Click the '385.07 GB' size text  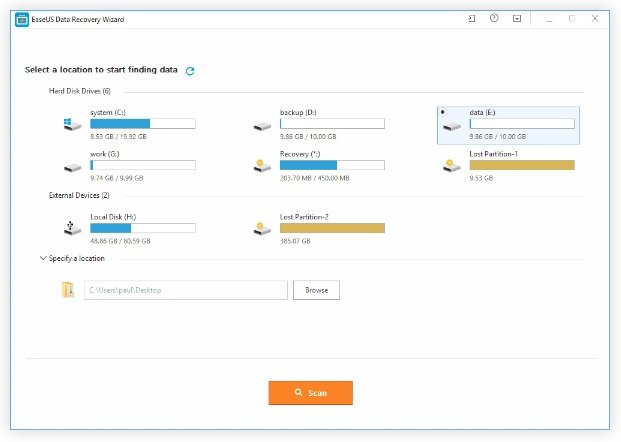[x=295, y=241]
